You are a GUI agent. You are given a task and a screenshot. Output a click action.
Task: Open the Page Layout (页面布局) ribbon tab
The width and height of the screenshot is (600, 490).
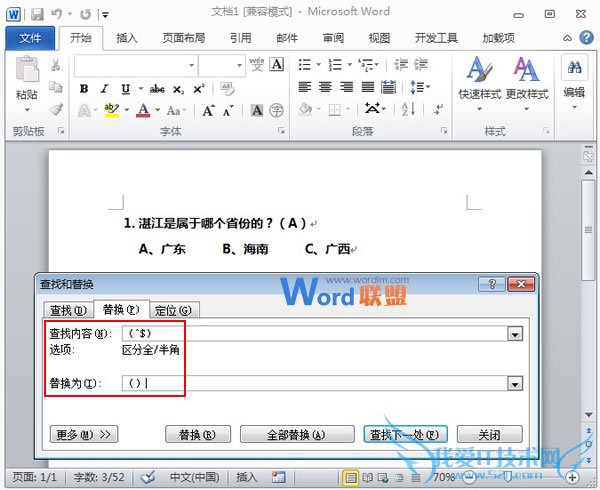click(182, 38)
